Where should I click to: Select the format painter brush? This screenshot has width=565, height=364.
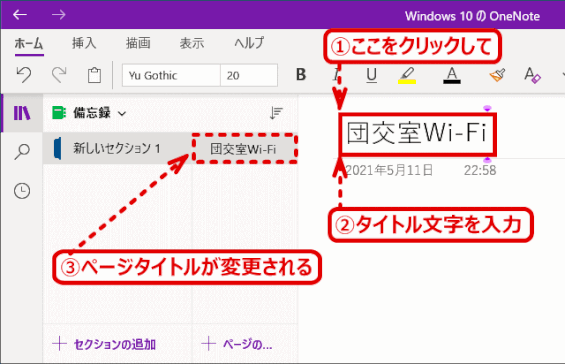pyautogui.click(x=497, y=75)
